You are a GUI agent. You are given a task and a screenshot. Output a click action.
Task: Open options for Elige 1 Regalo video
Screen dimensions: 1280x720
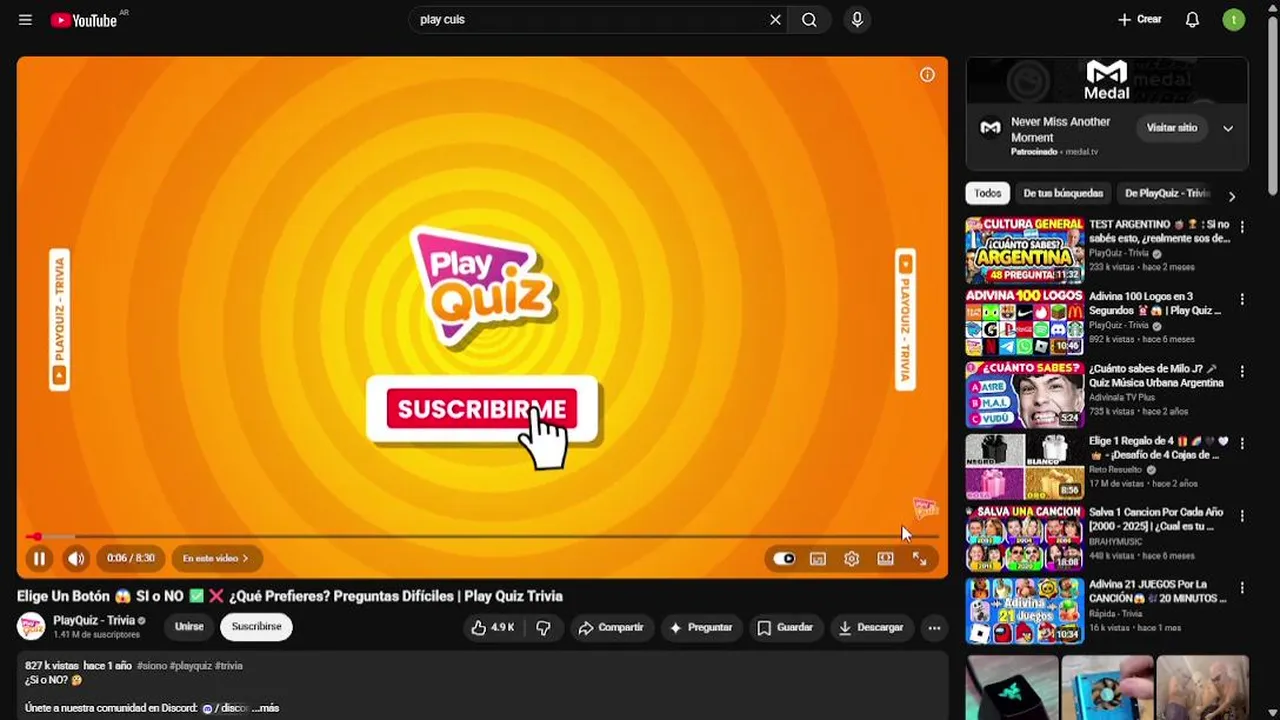pyautogui.click(x=1242, y=443)
